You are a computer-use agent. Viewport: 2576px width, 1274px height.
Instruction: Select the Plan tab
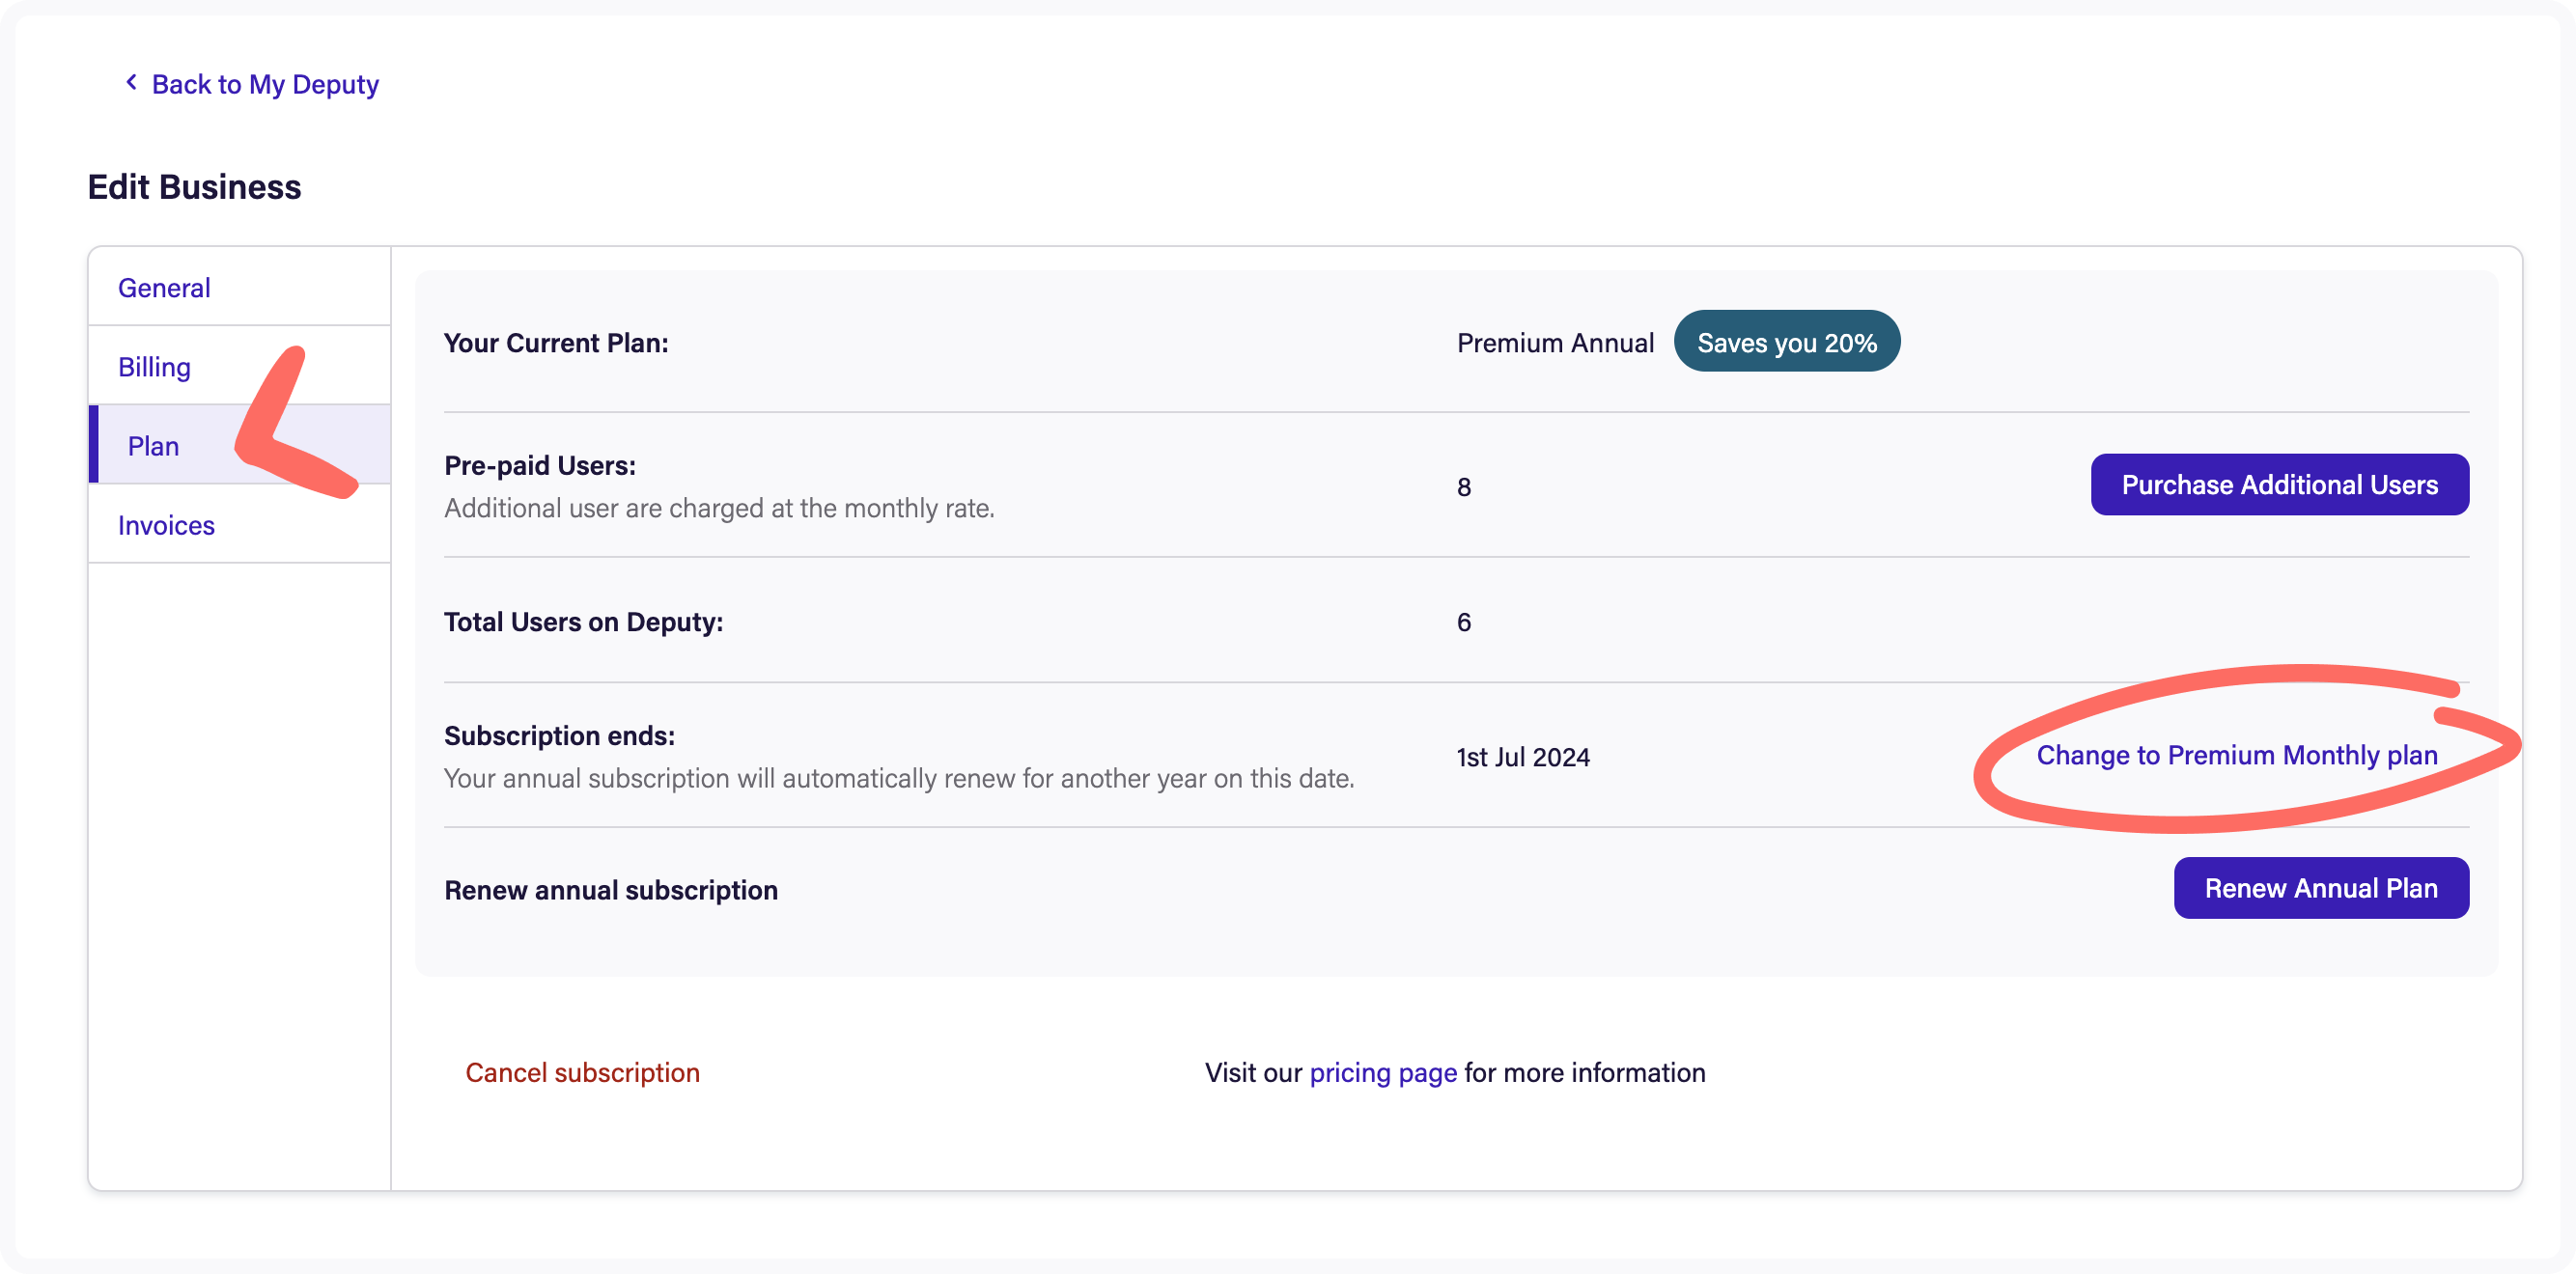239,445
